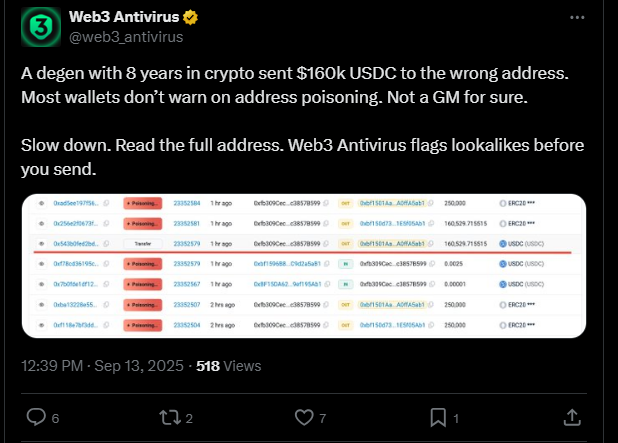Click the eye icon in first transaction row
The image size is (618, 443).
tap(41, 202)
